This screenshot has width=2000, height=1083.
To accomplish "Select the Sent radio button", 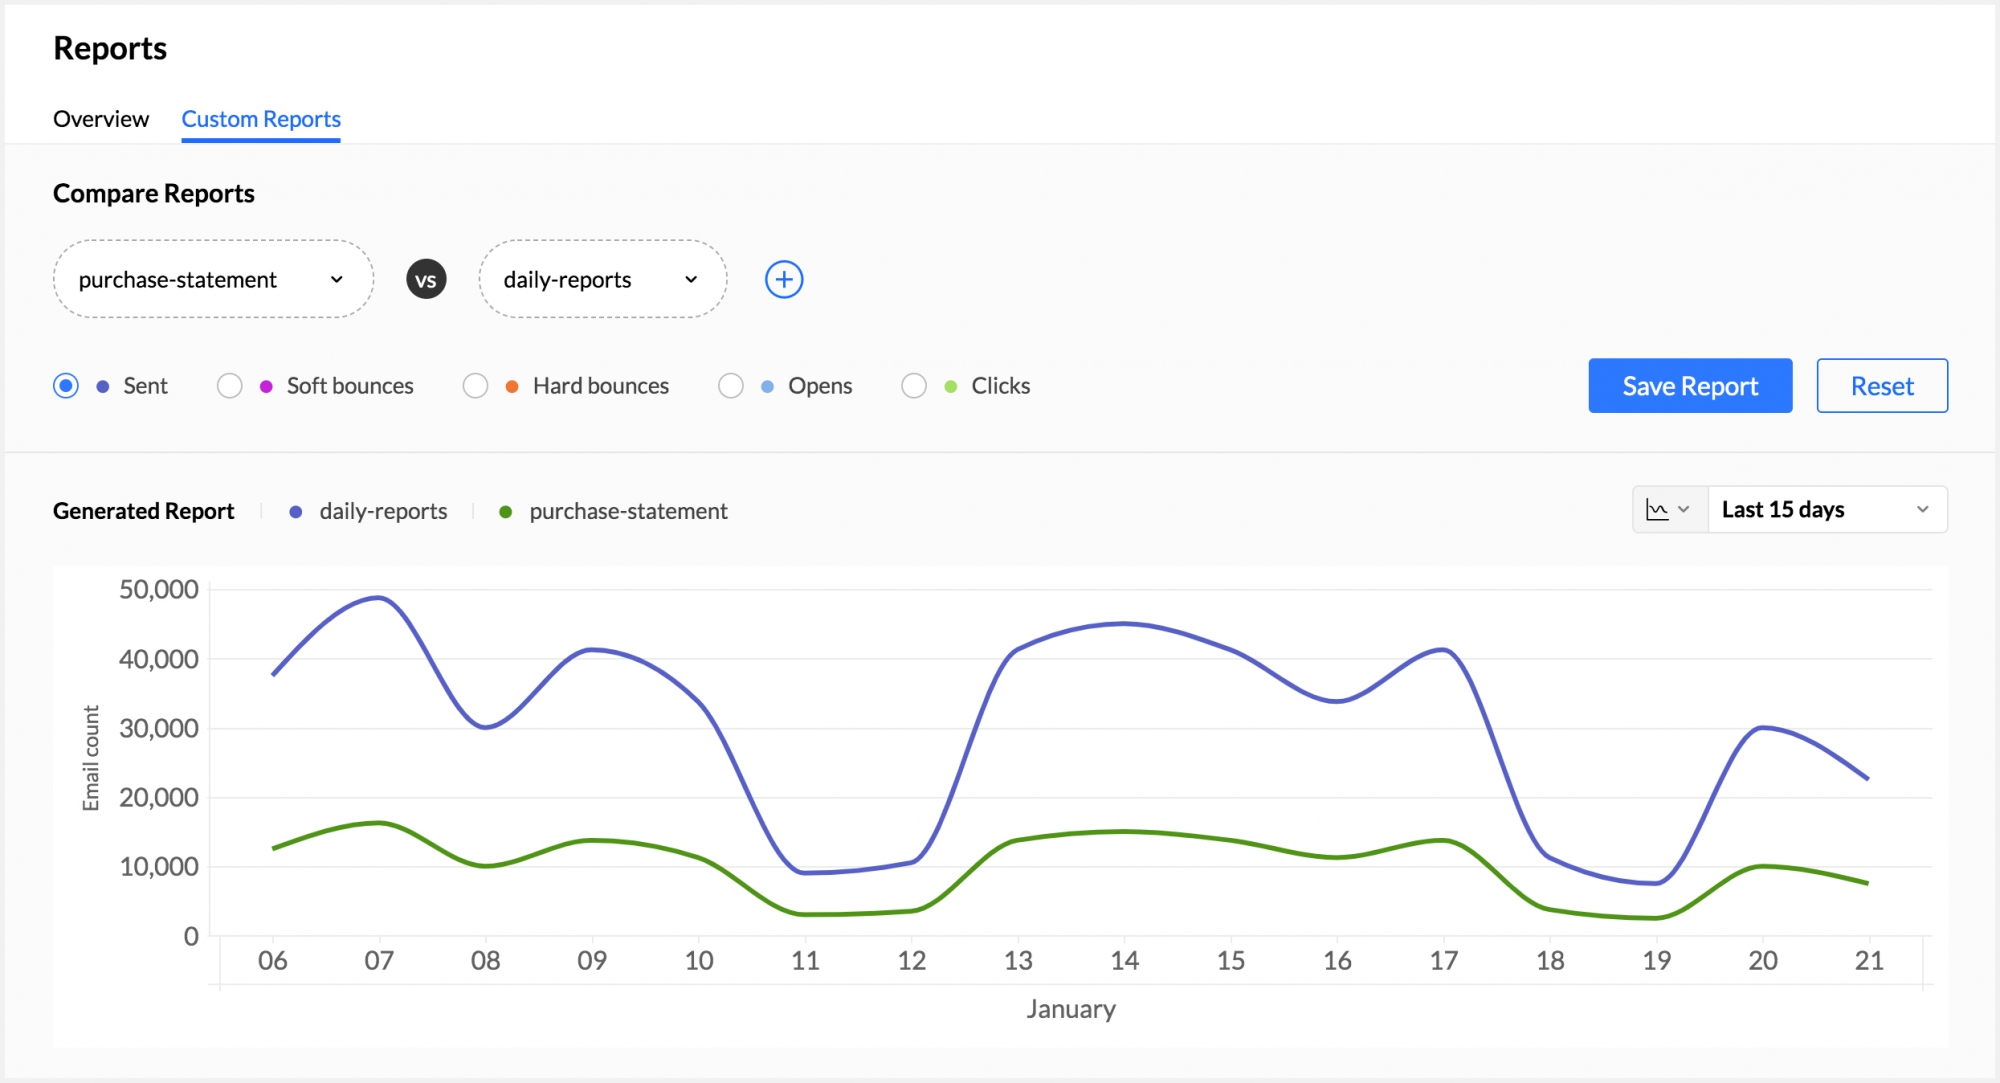I will click(66, 386).
